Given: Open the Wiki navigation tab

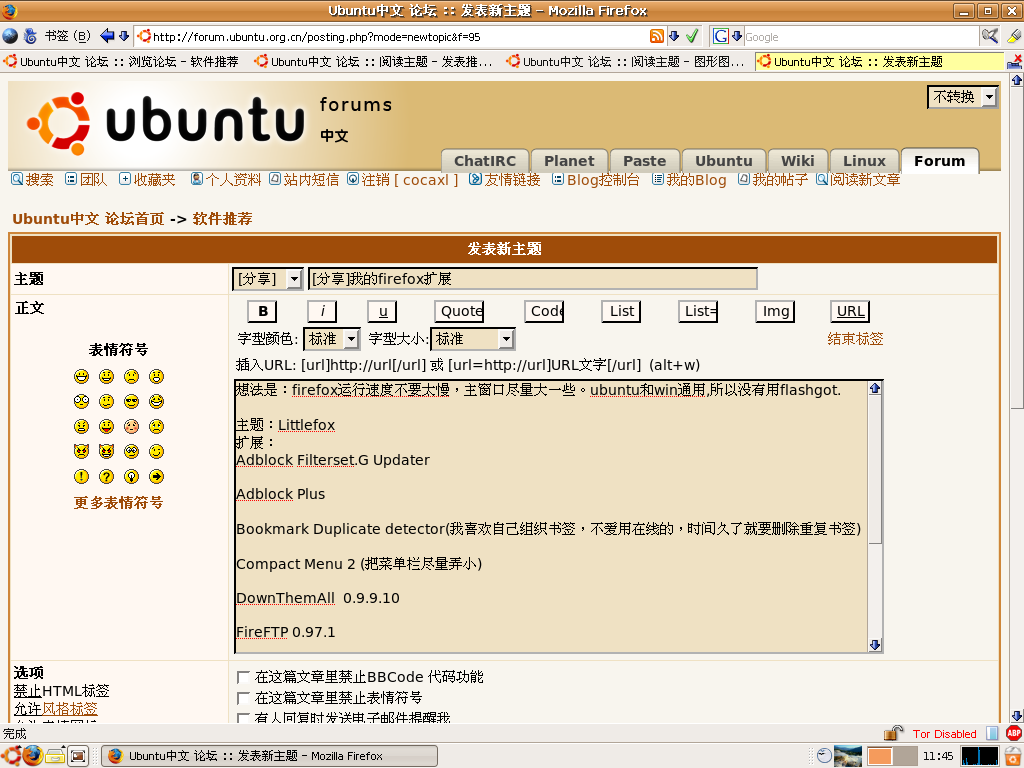Looking at the screenshot, I should [x=797, y=161].
